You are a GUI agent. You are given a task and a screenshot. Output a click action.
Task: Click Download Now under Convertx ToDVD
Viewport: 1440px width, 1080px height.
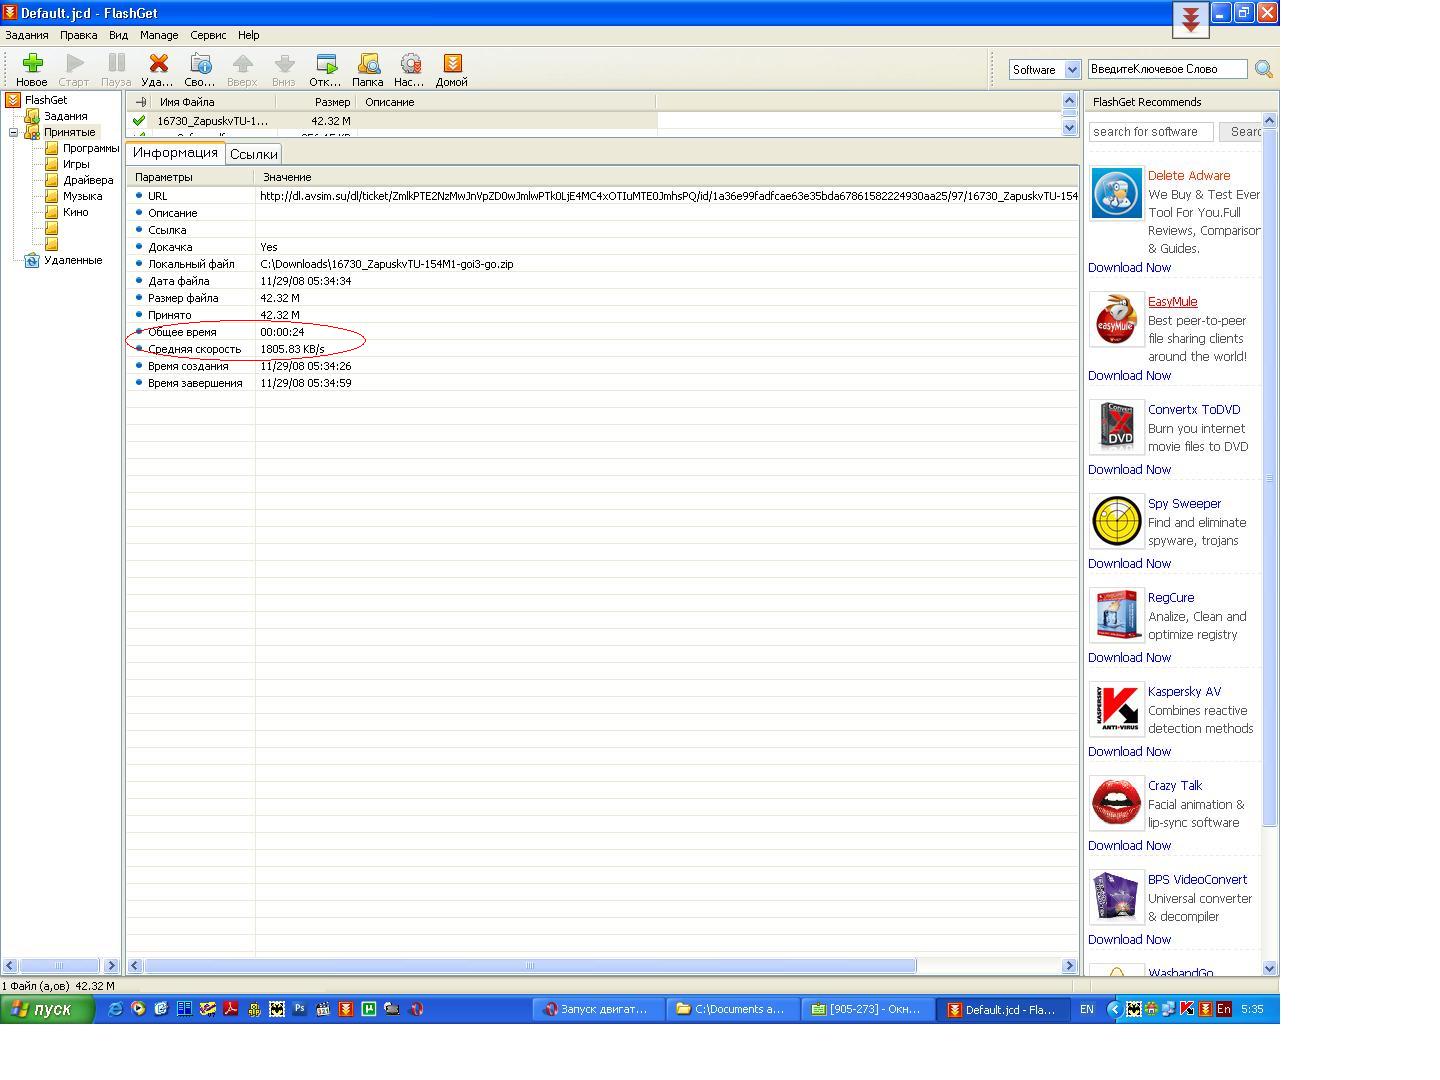[1129, 469]
